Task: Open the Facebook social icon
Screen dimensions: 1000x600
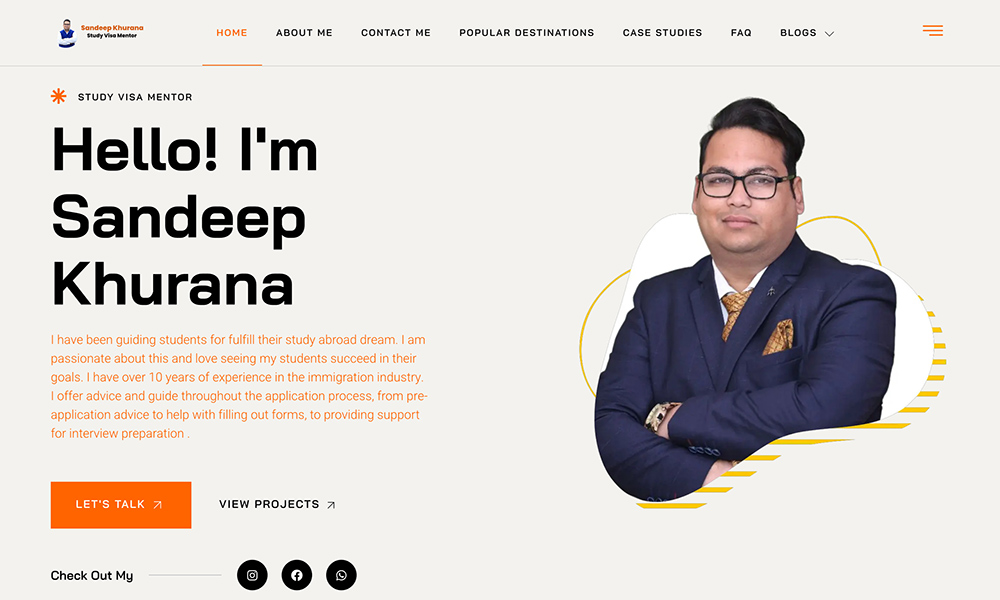Action: tap(297, 575)
